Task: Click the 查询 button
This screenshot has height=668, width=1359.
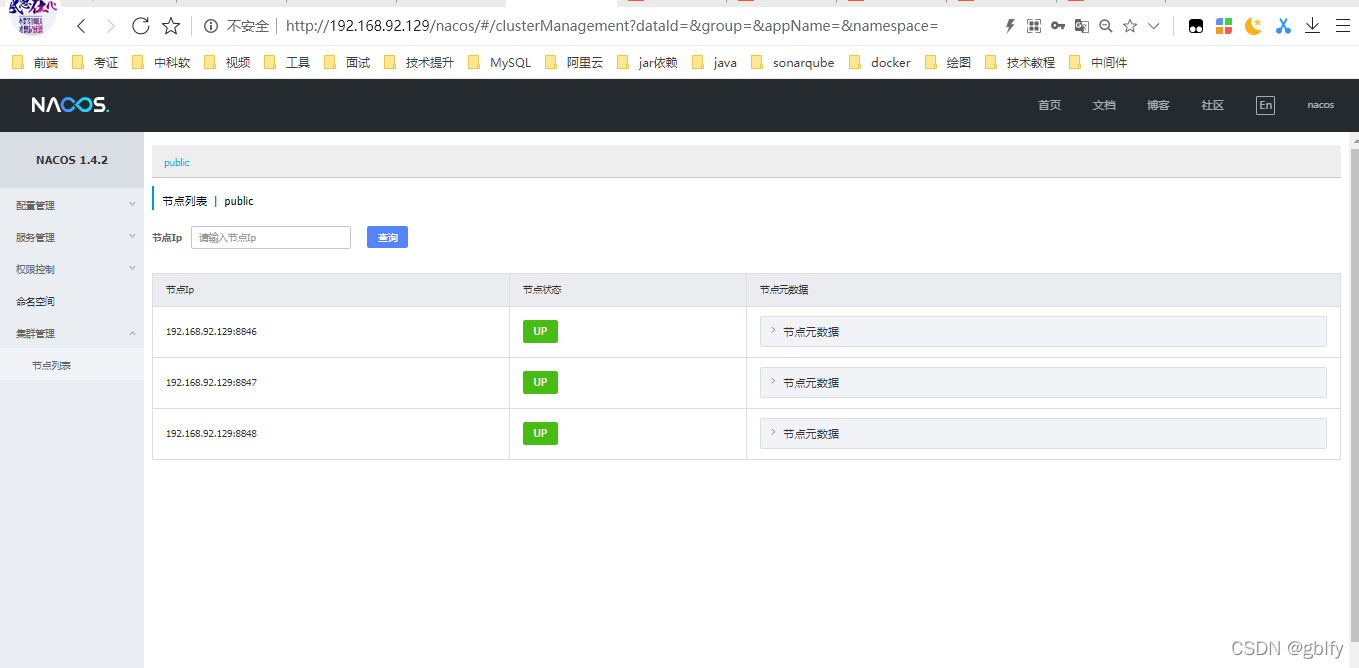Action: pos(387,237)
